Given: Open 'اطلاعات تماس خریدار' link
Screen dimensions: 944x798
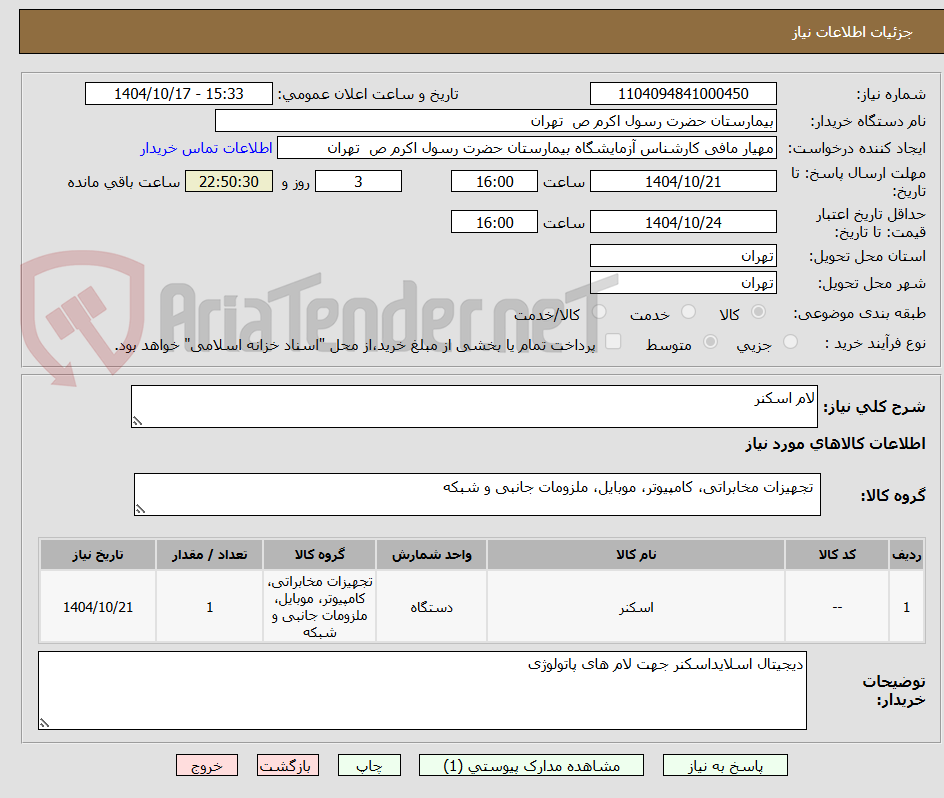Looking at the screenshot, I should coord(206,148).
